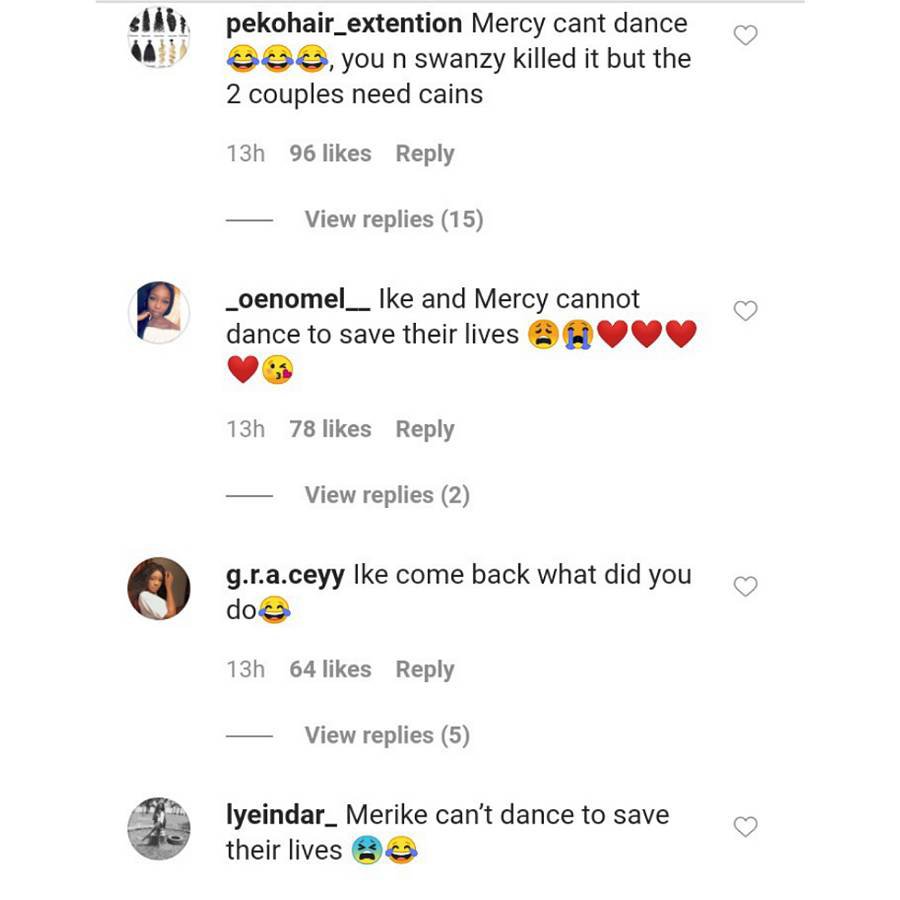Screen dimensions: 900x900
Task: Reply to g.r.a.ceyy's comment
Action: pyautogui.click(x=425, y=669)
